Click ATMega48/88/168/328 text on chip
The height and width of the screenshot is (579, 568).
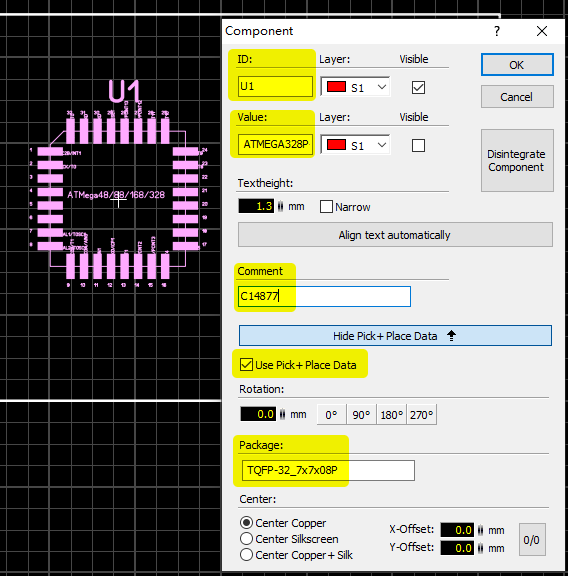(116, 195)
